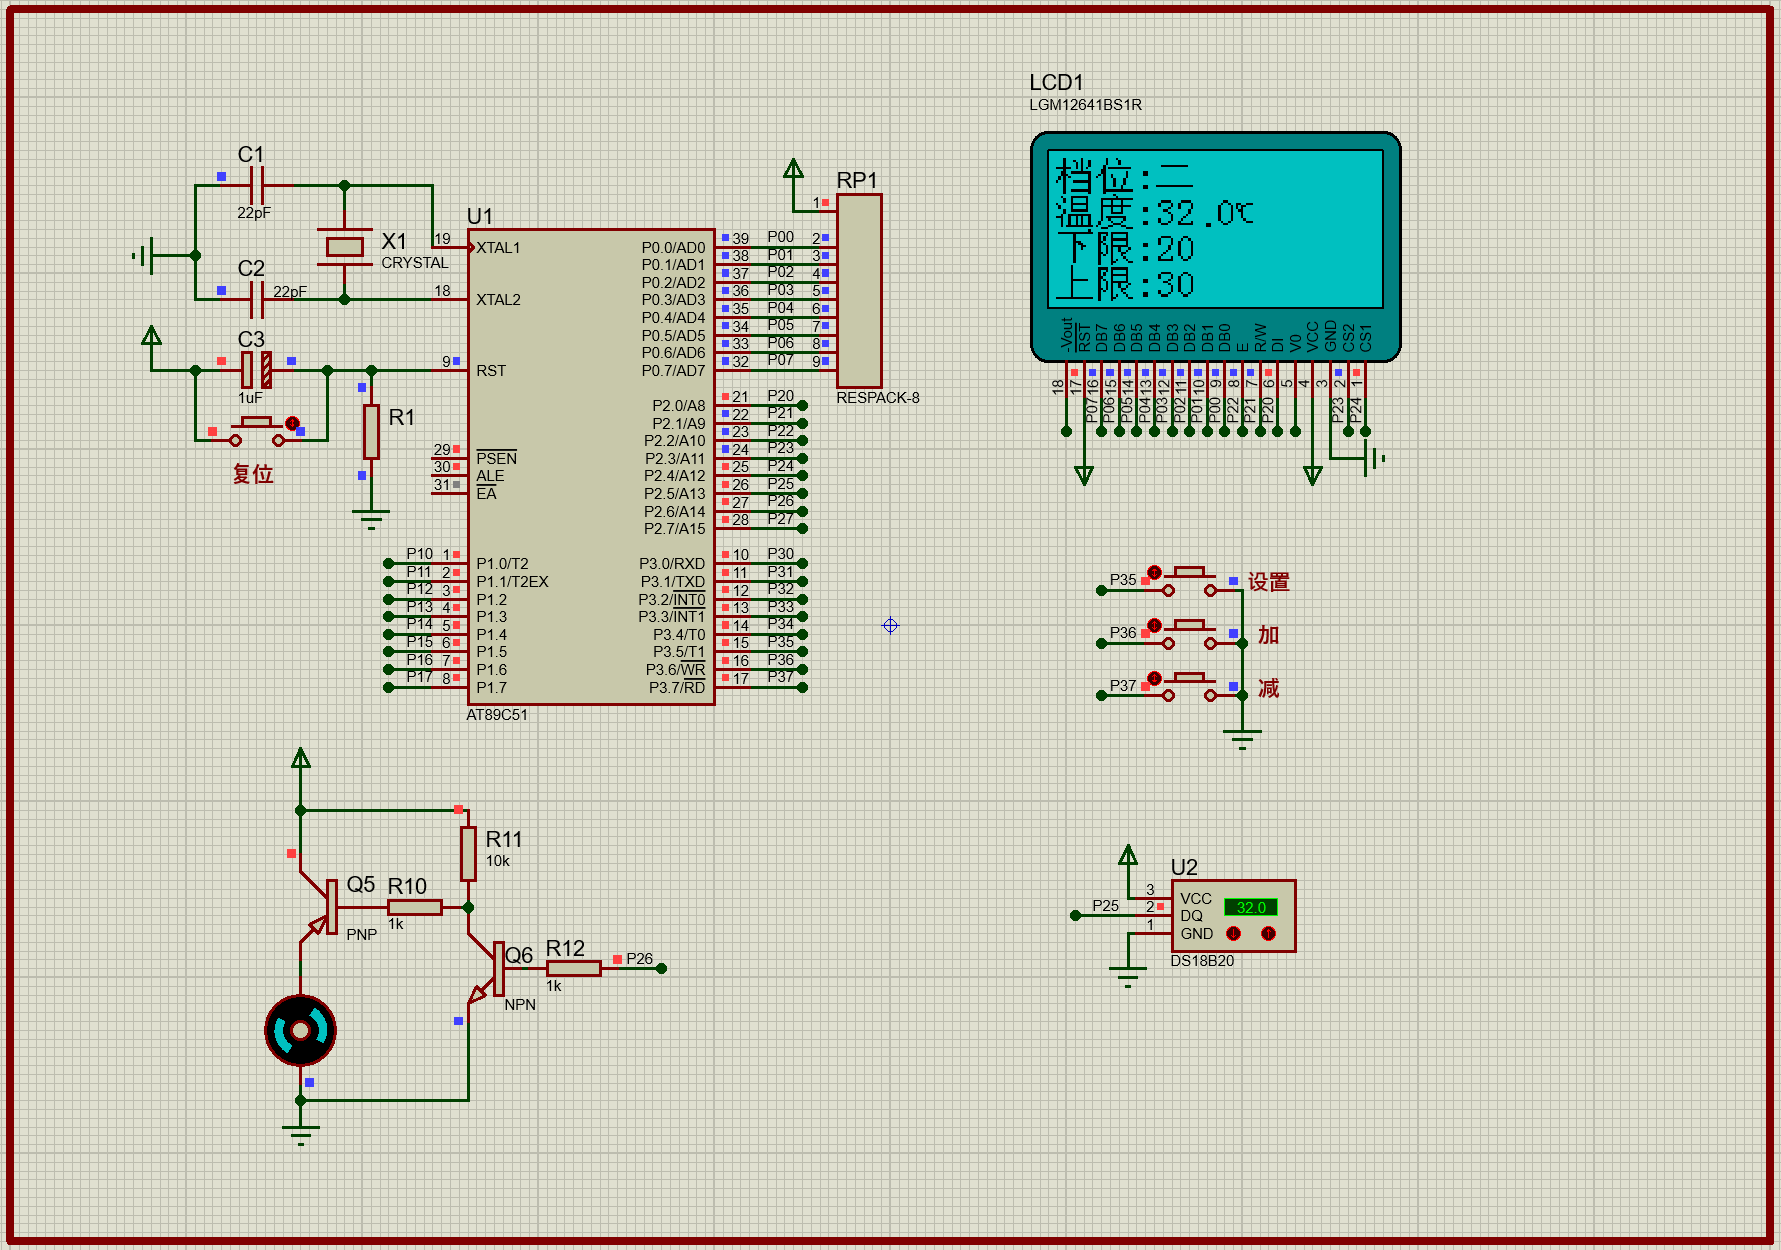The height and width of the screenshot is (1250, 1781).
Task: Click the AT89C51 part name text
Action: click(497, 714)
